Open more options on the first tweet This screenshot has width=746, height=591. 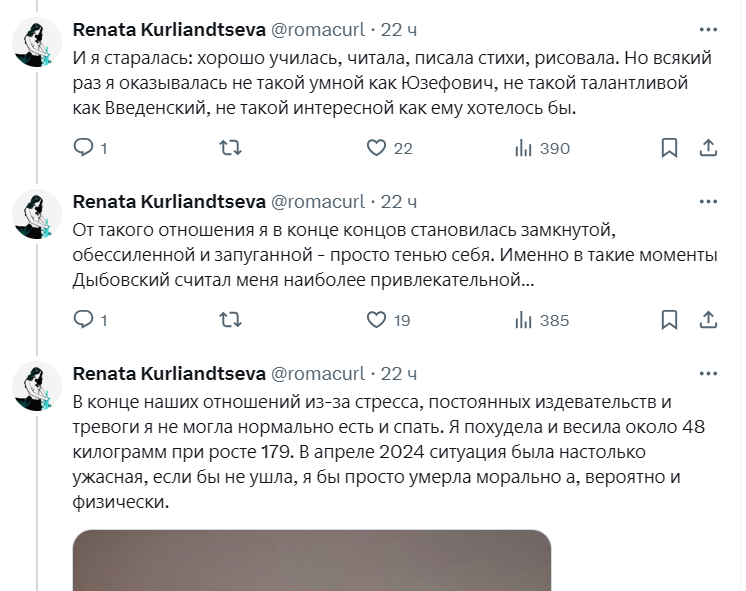(708, 30)
